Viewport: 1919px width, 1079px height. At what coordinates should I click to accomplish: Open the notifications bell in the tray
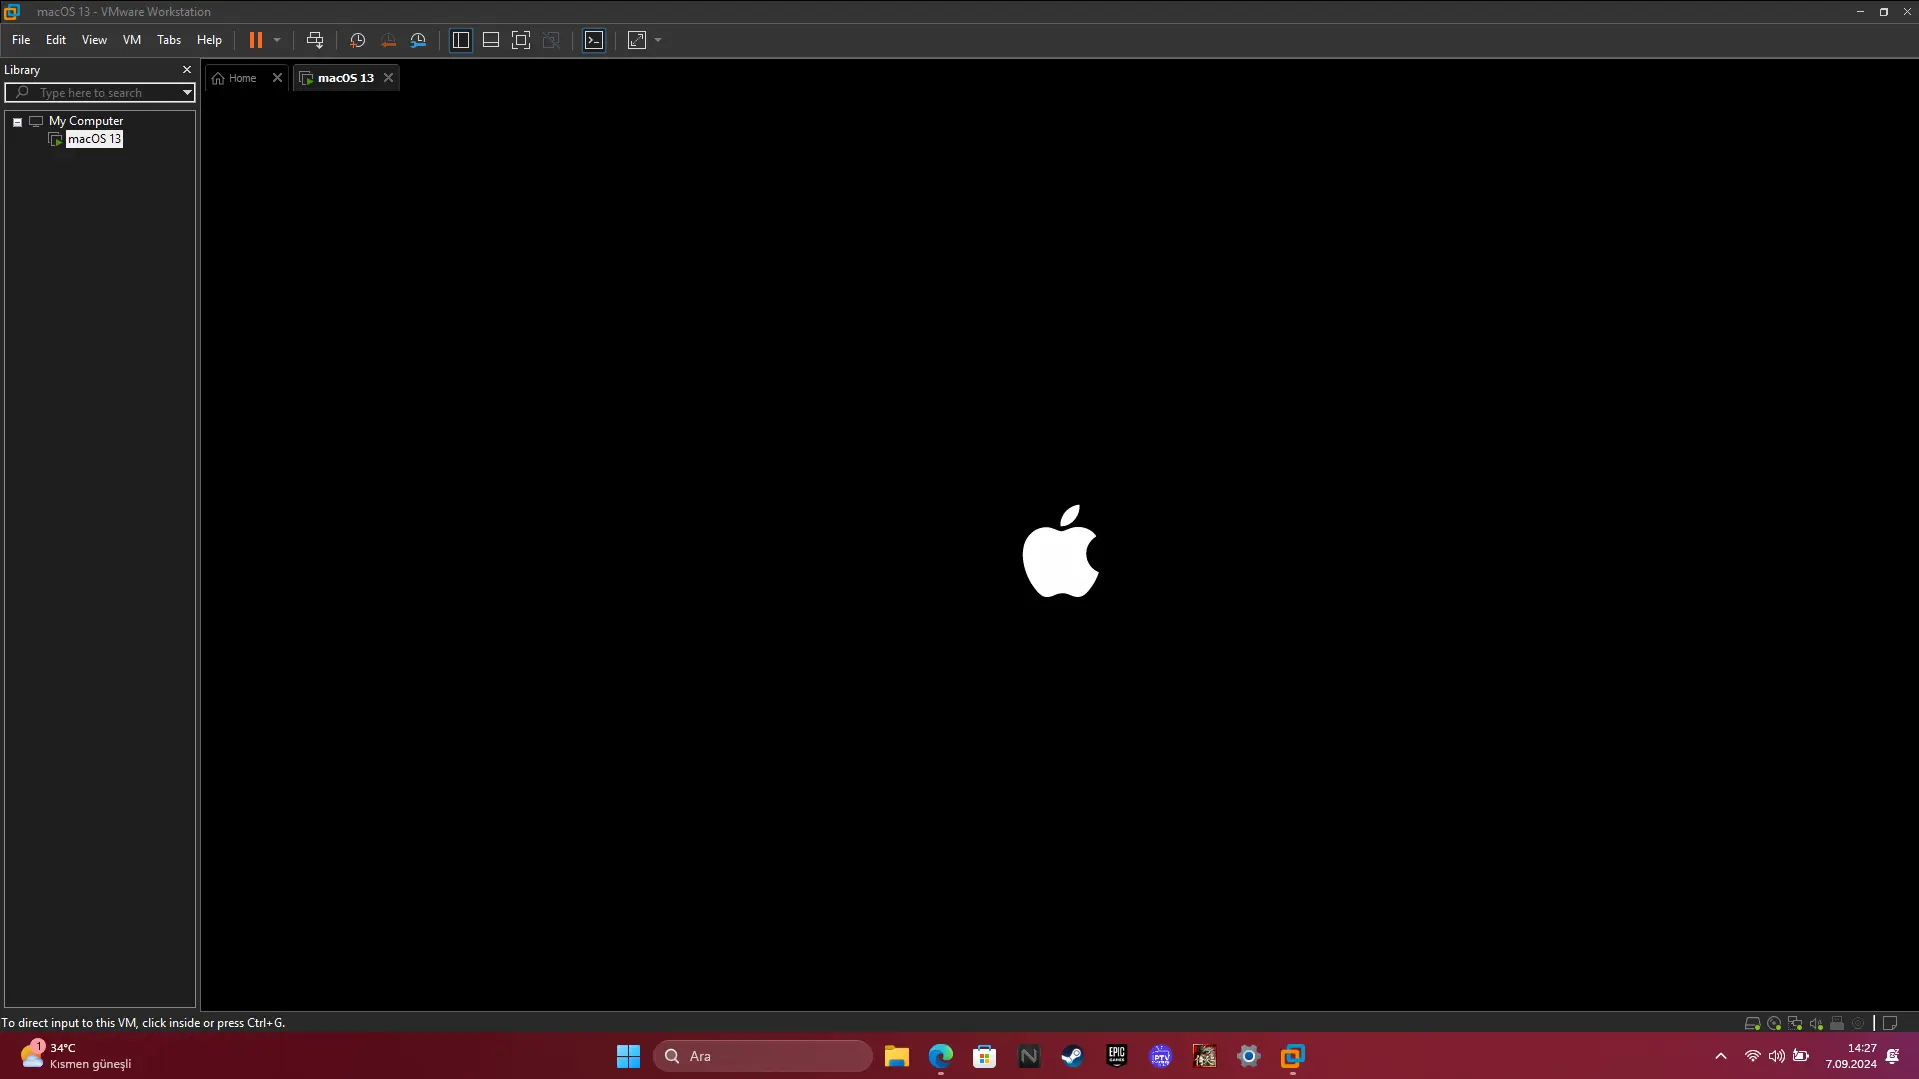point(1893,1056)
